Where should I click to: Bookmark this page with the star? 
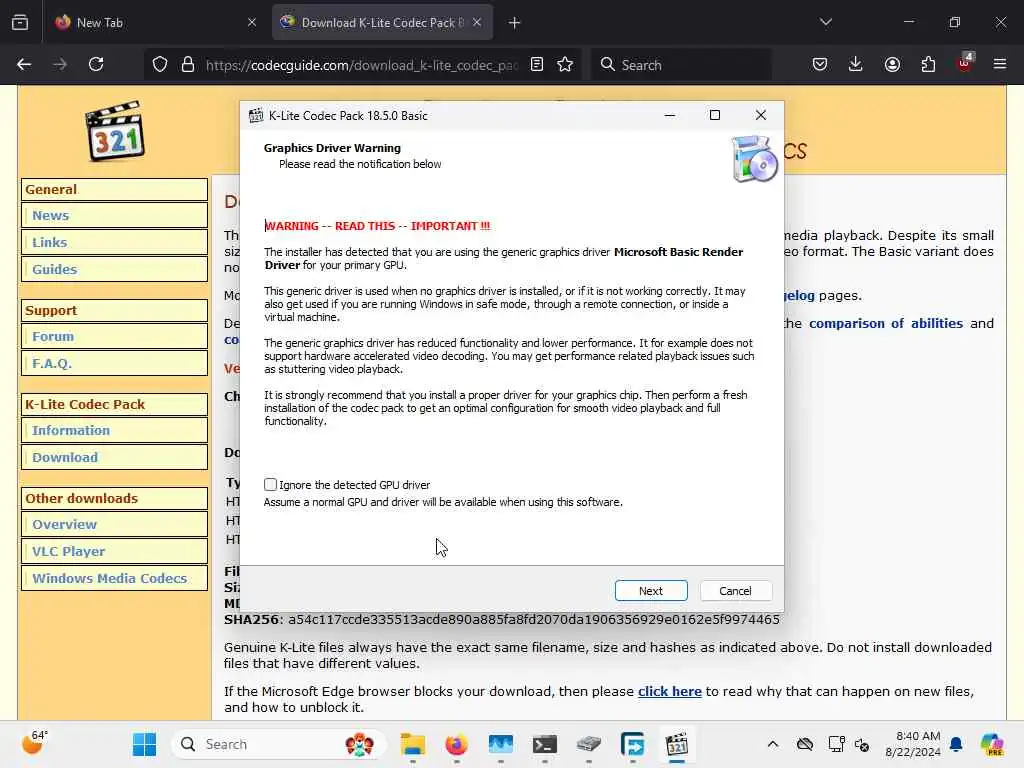point(566,64)
